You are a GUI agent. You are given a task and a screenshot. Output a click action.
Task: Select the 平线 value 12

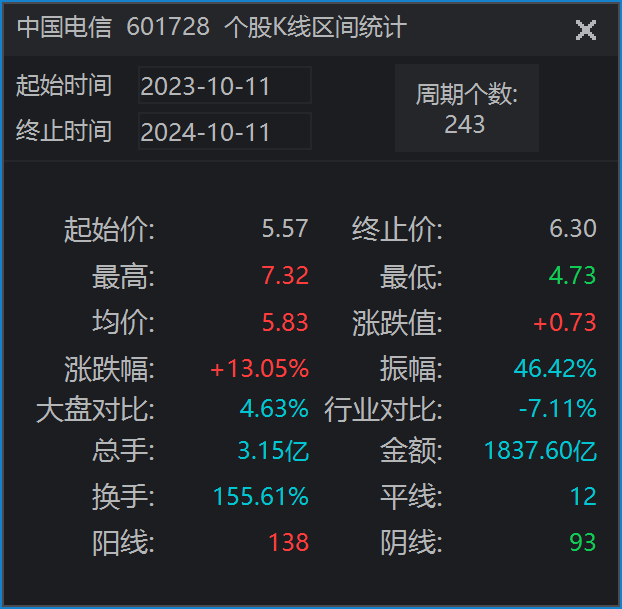(x=583, y=496)
